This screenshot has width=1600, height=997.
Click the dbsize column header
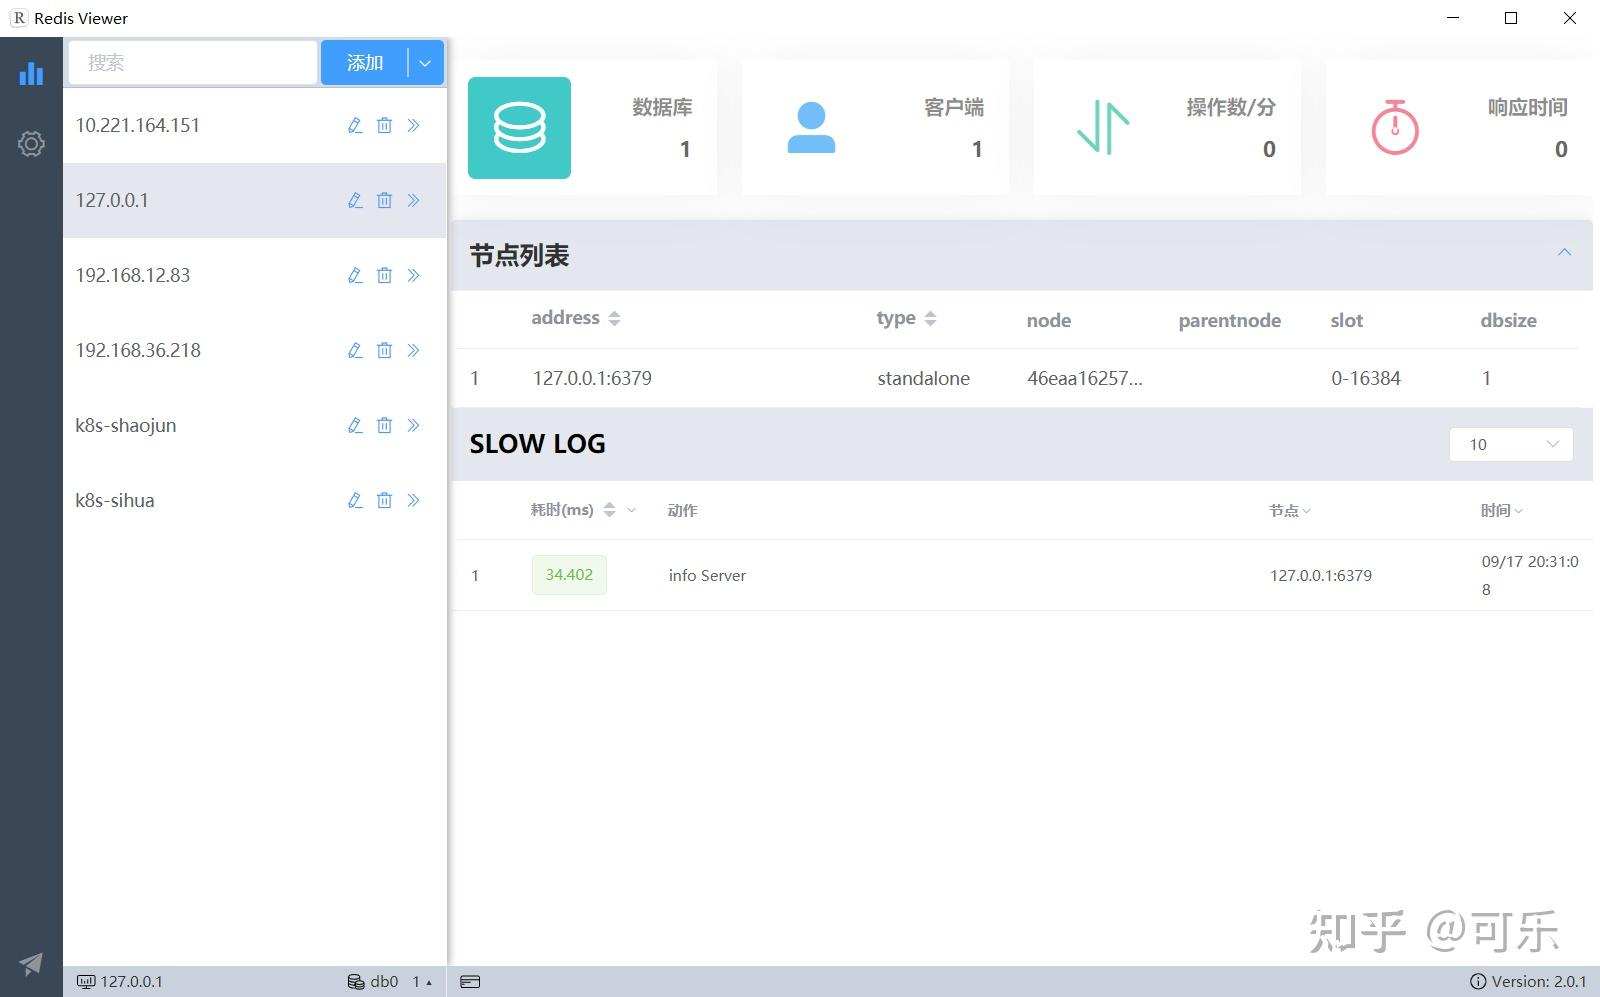[1508, 320]
